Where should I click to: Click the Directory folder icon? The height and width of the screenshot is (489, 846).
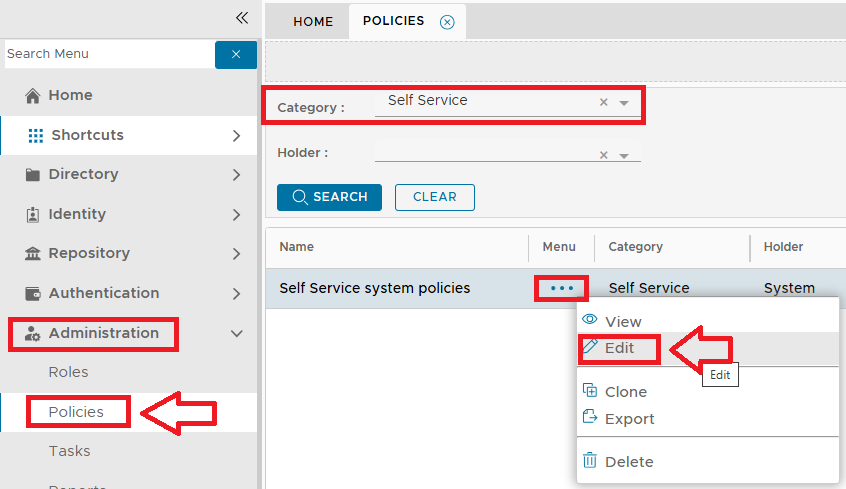coord(33,175)
